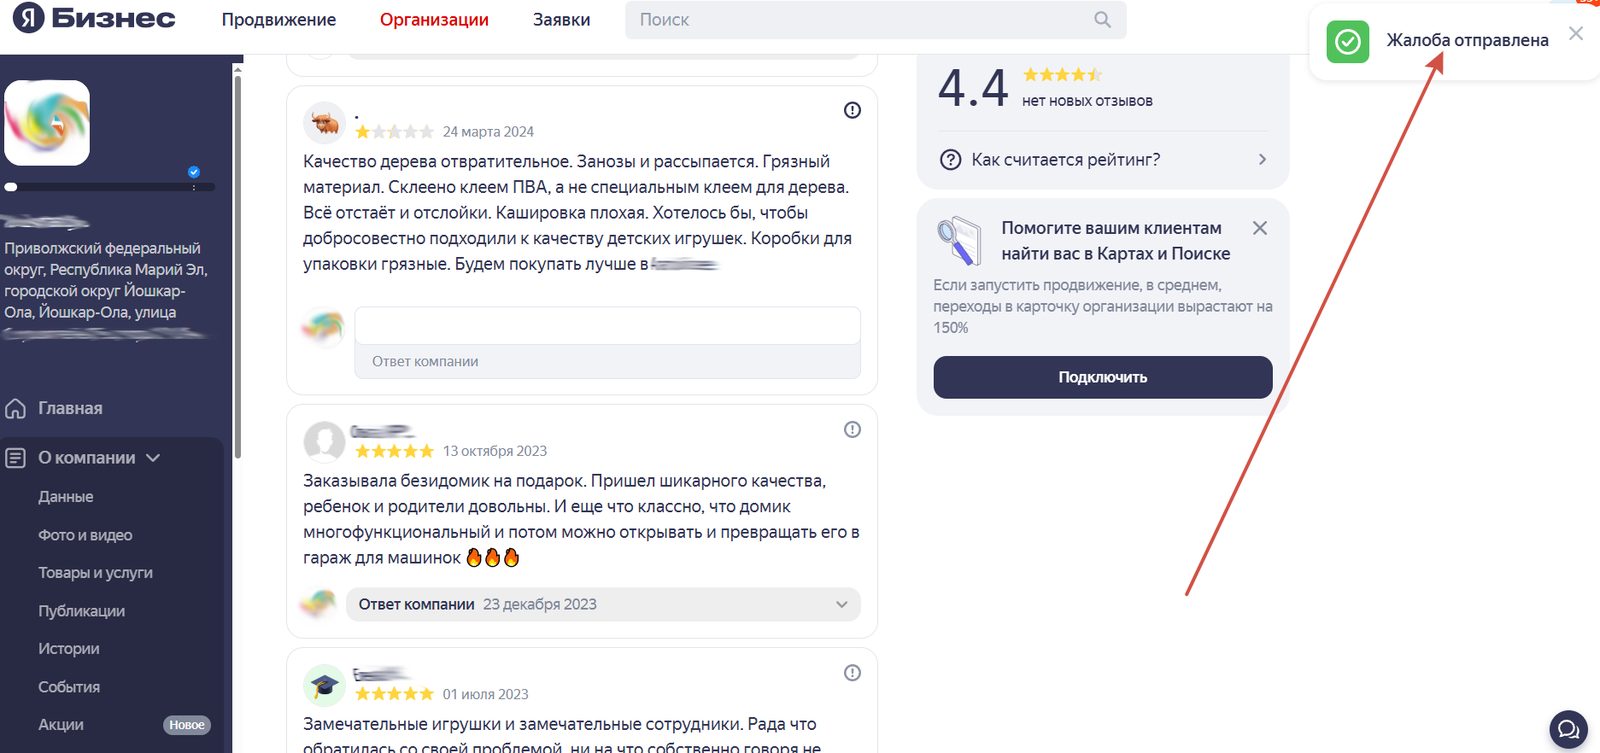Collapse the О компании sidebar section
Viewport: 1600px width, 753px height.
coord(153,458)
